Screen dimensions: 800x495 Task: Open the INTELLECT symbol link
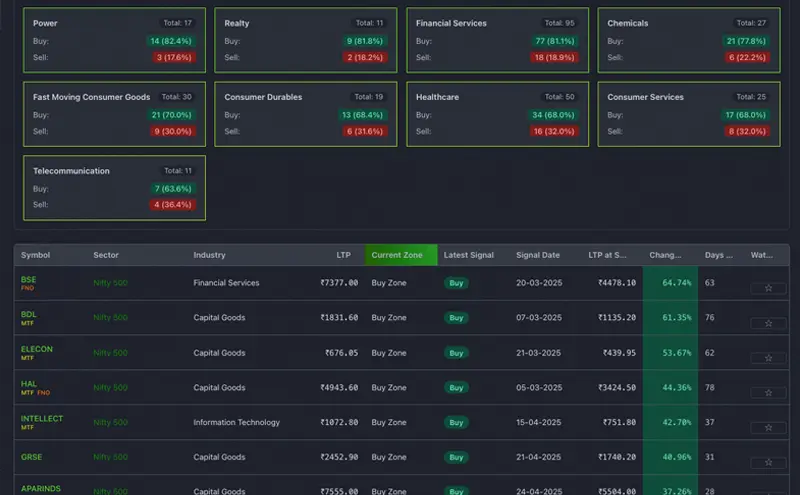click(x=42, y=418)
